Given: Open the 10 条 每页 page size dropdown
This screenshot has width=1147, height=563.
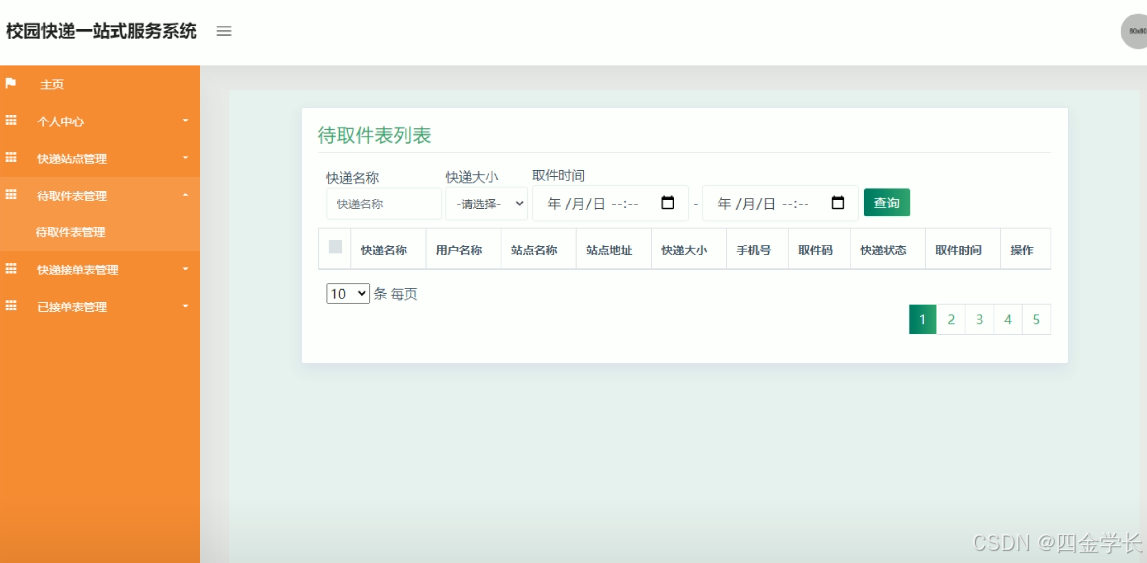Looking at the screenshot, I should coord(348,294).
